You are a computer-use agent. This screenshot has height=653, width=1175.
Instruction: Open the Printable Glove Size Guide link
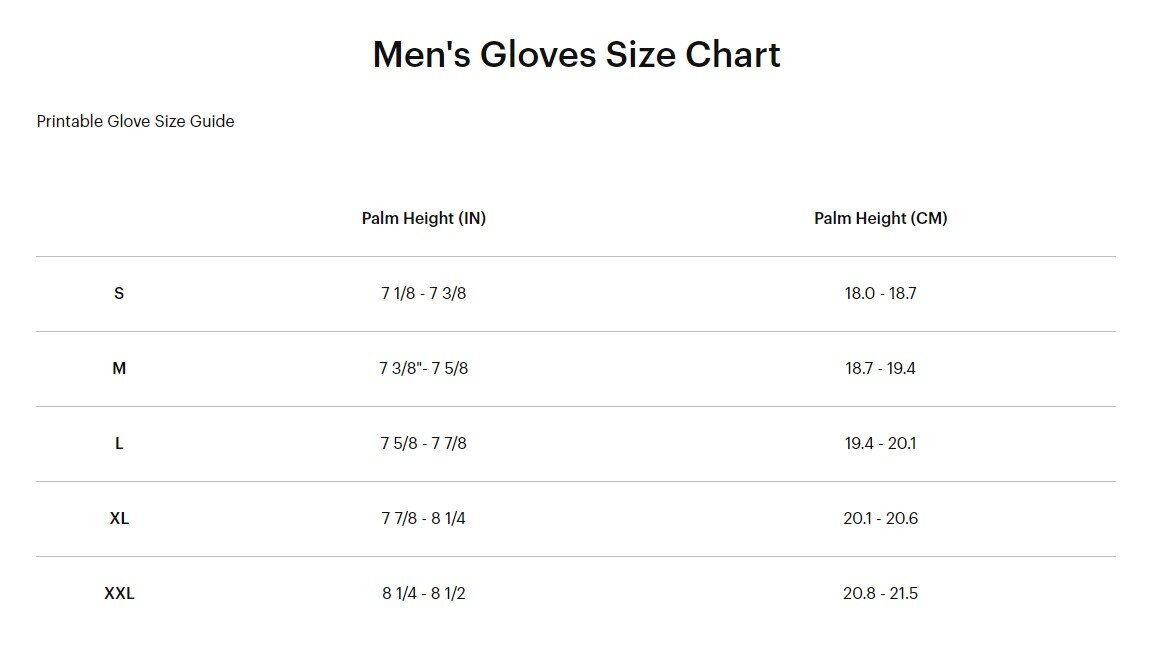135,121
